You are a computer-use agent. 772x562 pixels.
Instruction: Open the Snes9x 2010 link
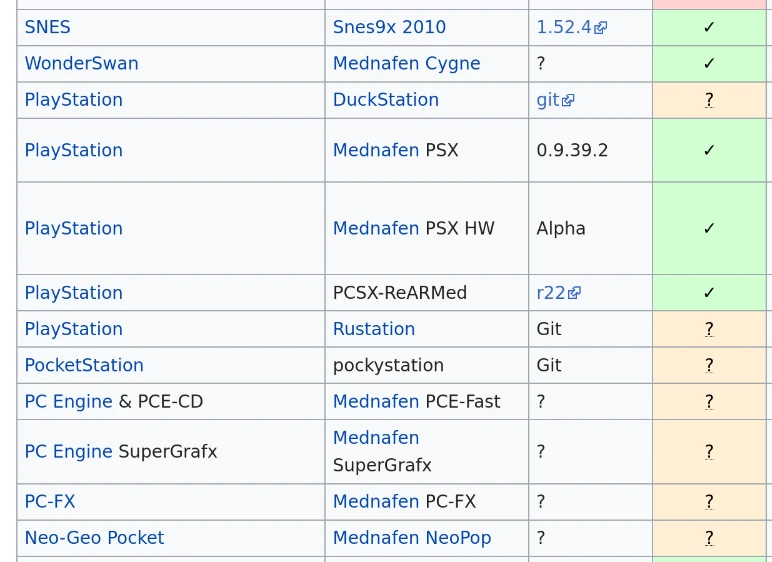389,27
